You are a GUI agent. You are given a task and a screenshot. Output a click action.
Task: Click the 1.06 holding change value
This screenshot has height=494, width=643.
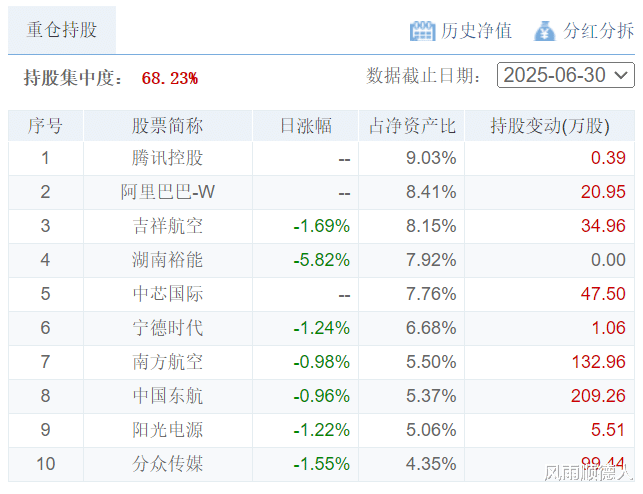(608, 328)
